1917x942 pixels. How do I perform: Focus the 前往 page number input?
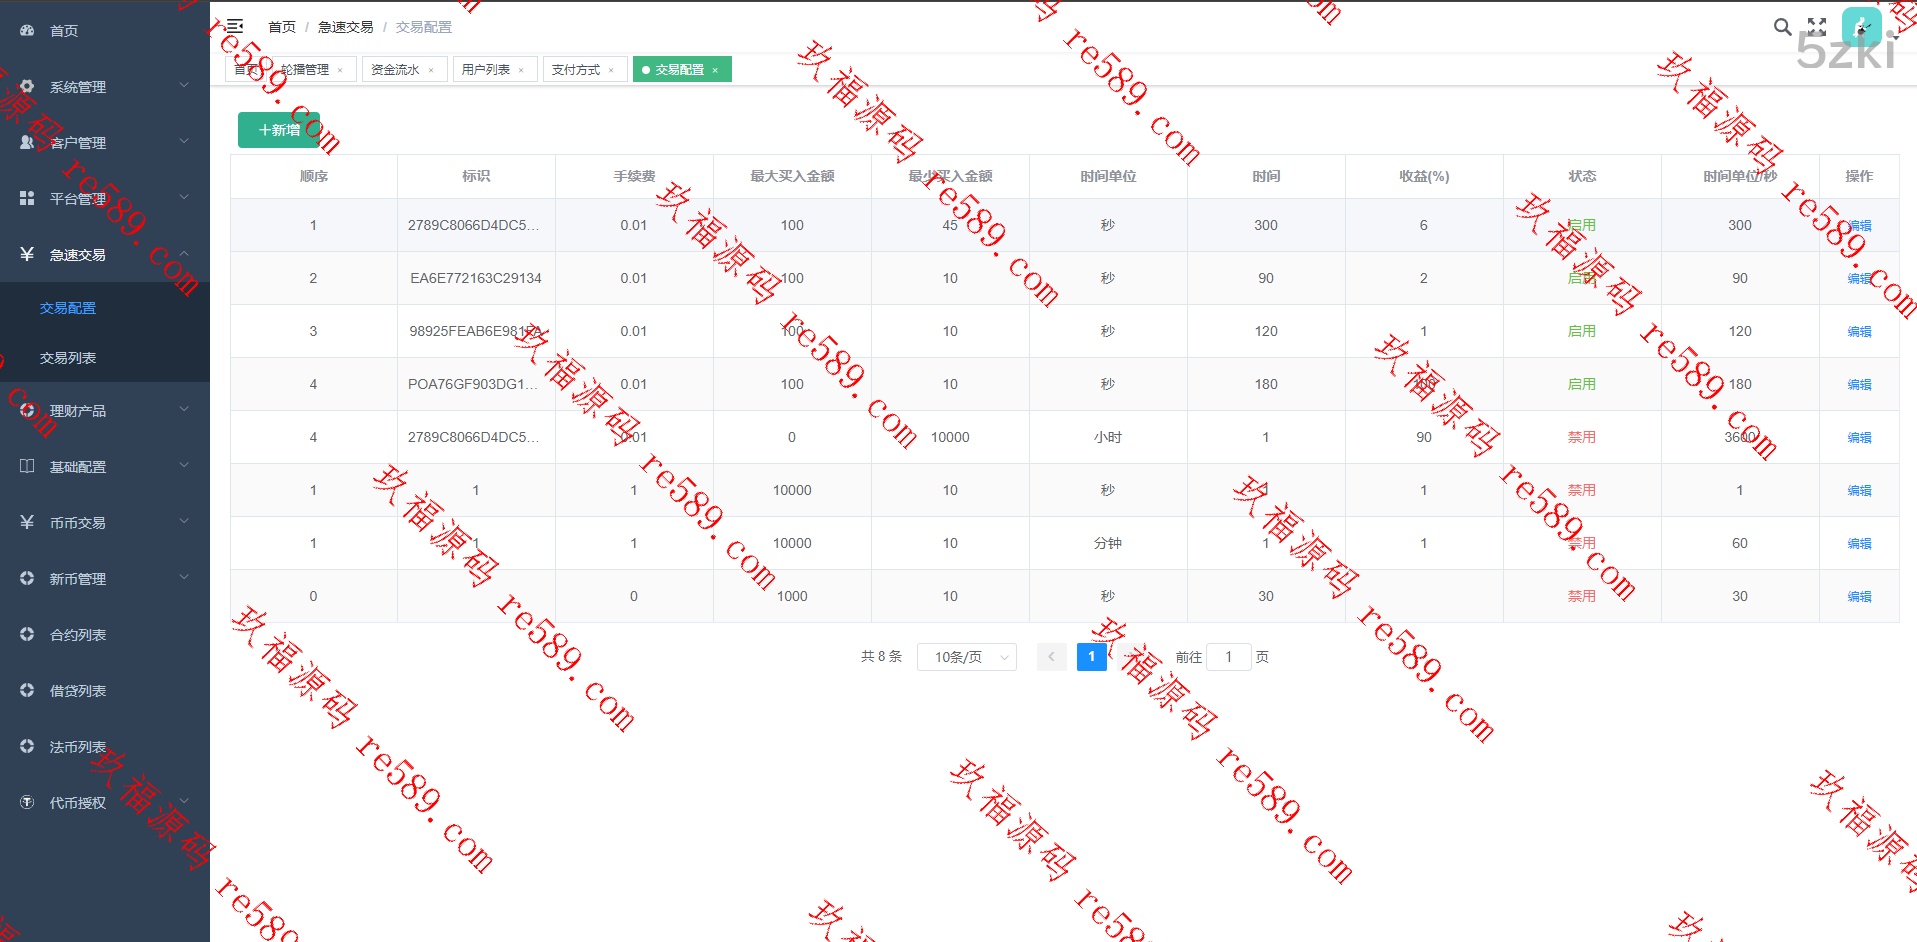tap(1229, 657)
